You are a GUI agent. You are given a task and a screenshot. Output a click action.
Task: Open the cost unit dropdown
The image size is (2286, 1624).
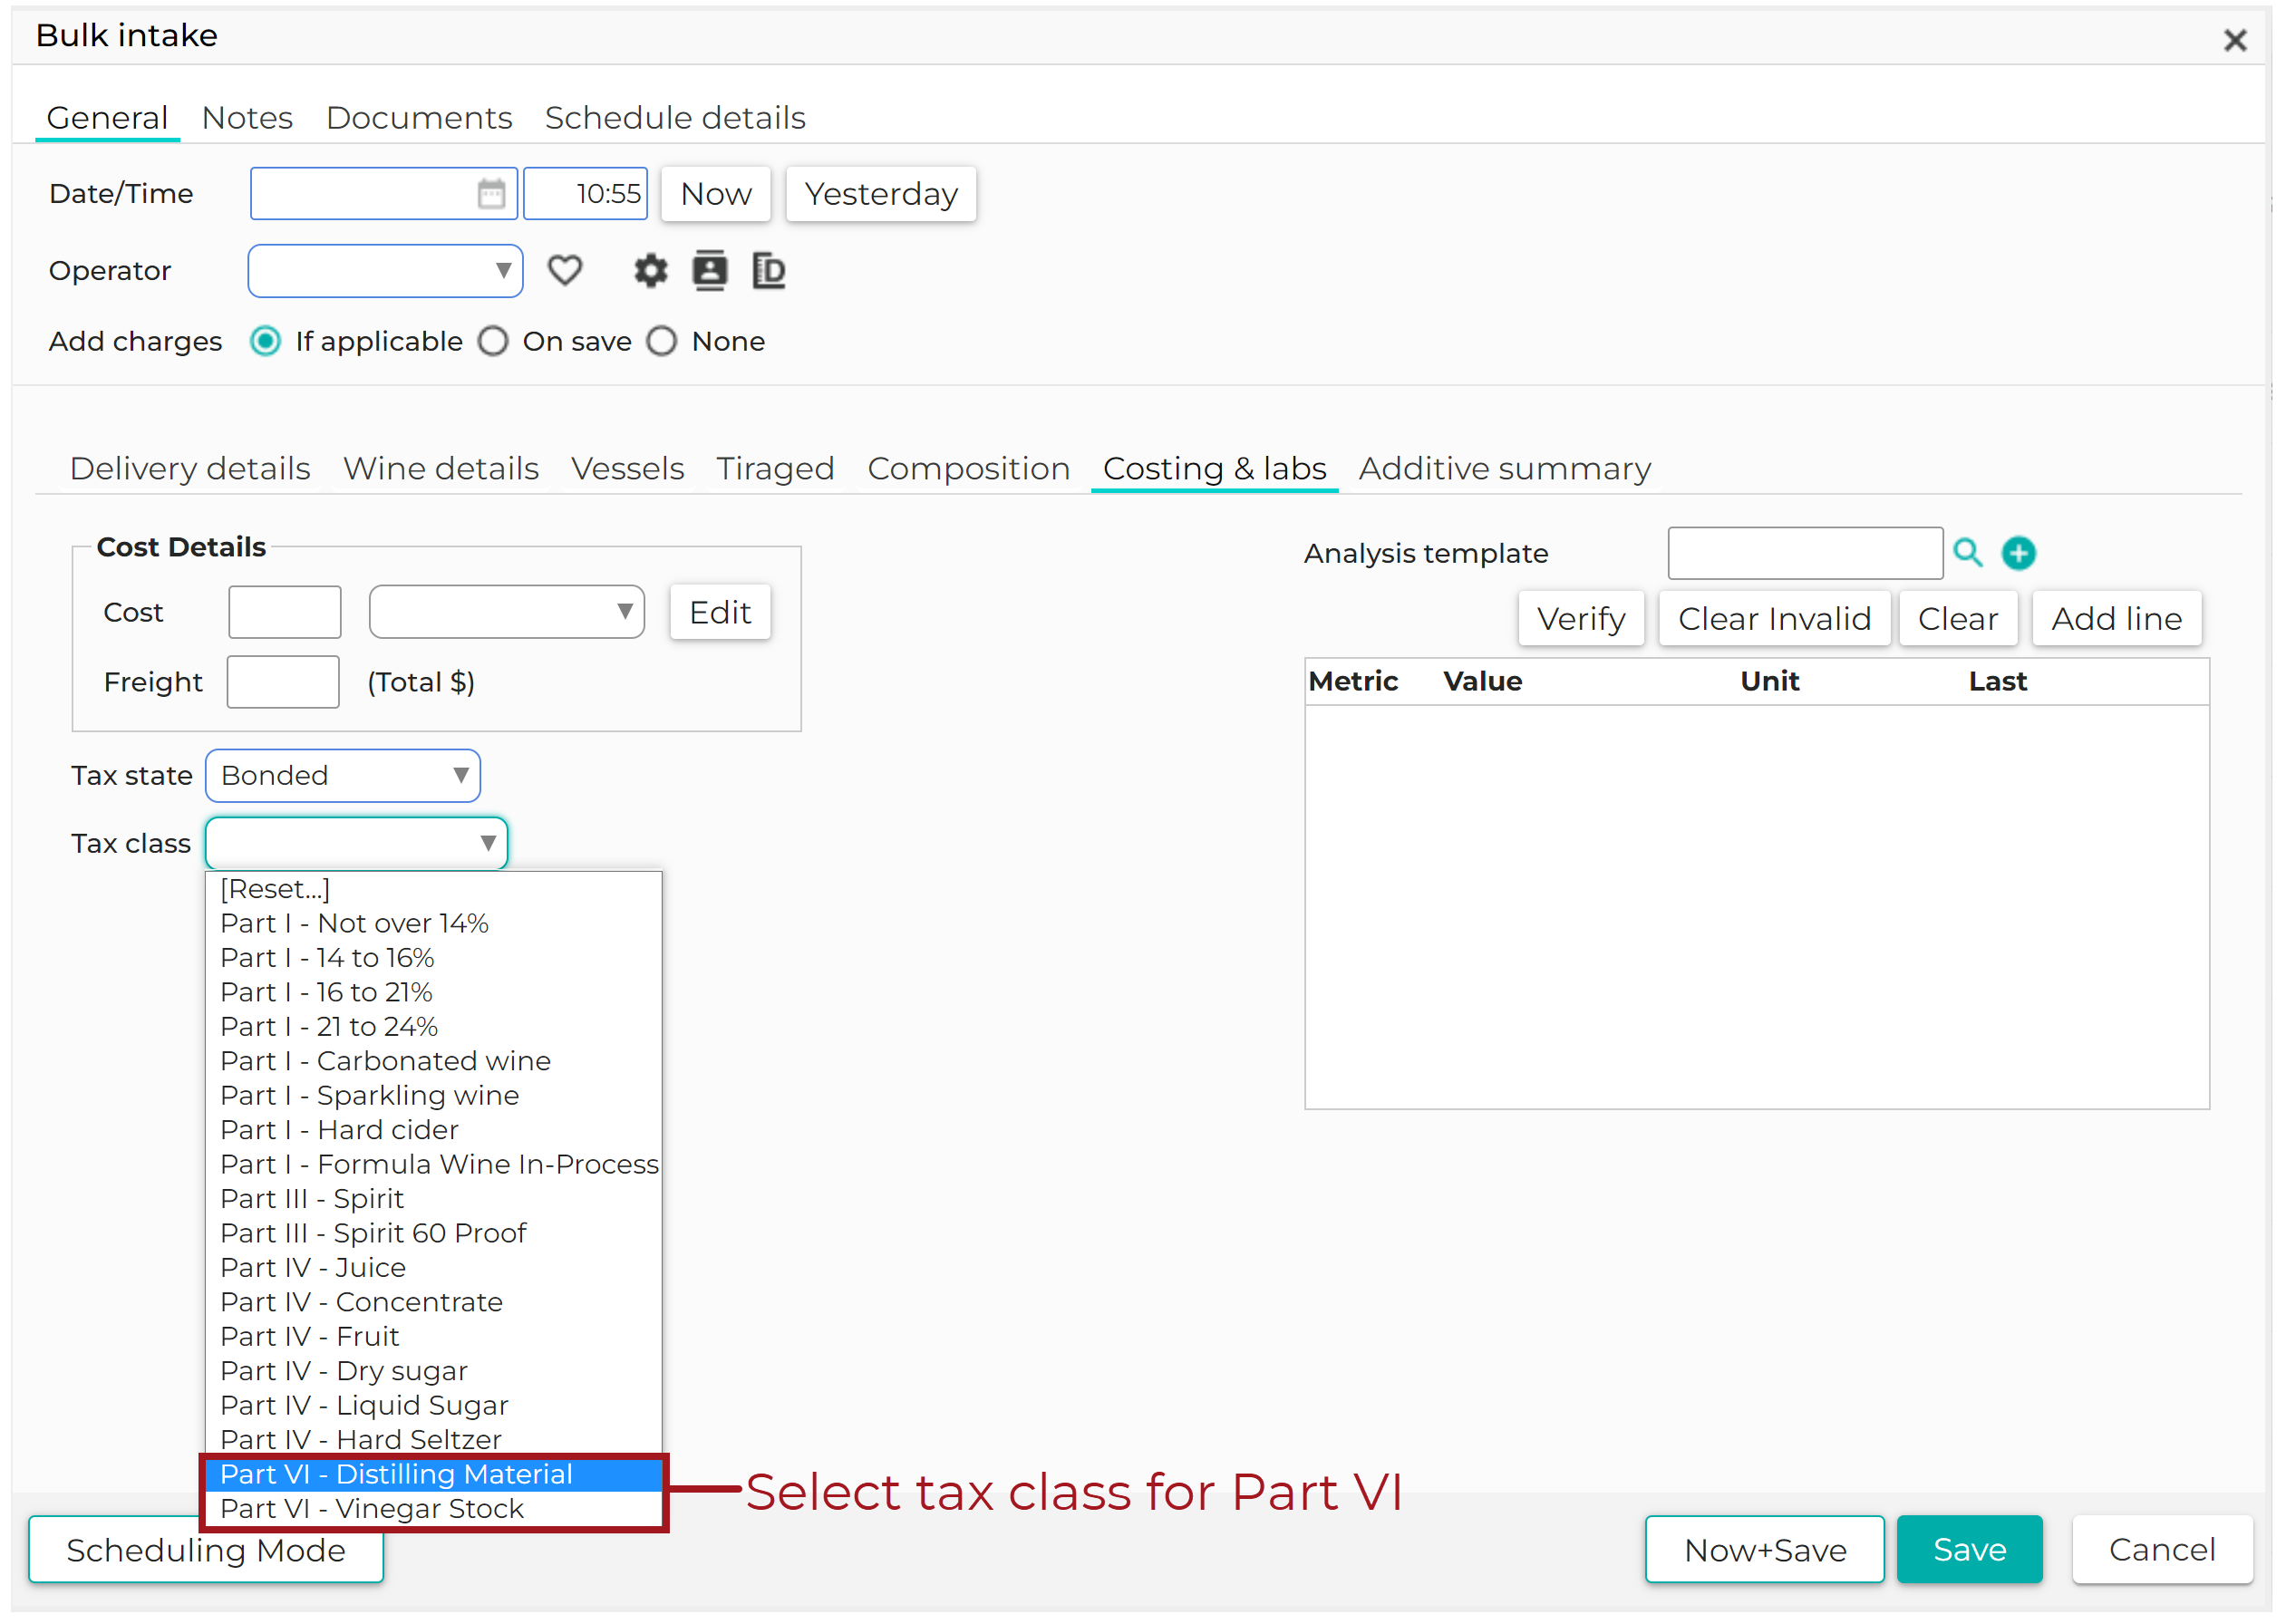506,612
